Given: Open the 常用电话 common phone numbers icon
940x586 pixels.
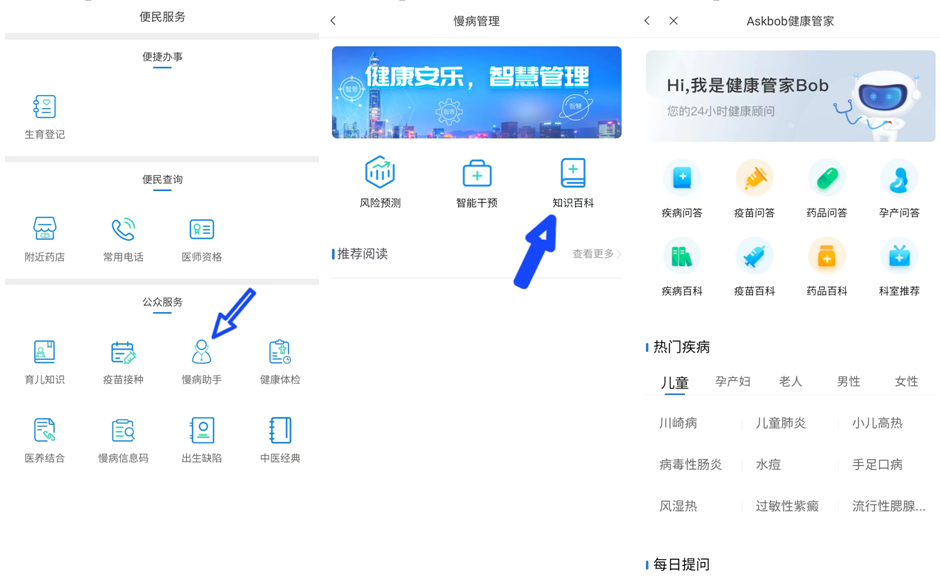Looking at the screenshot, I should coord(123,229).
